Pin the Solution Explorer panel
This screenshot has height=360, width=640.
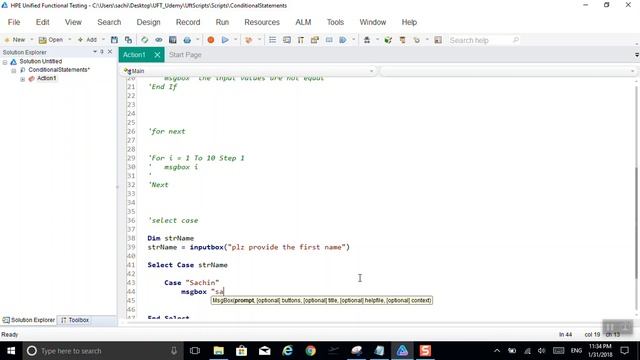pyautogui.click(x=102, y=52)
